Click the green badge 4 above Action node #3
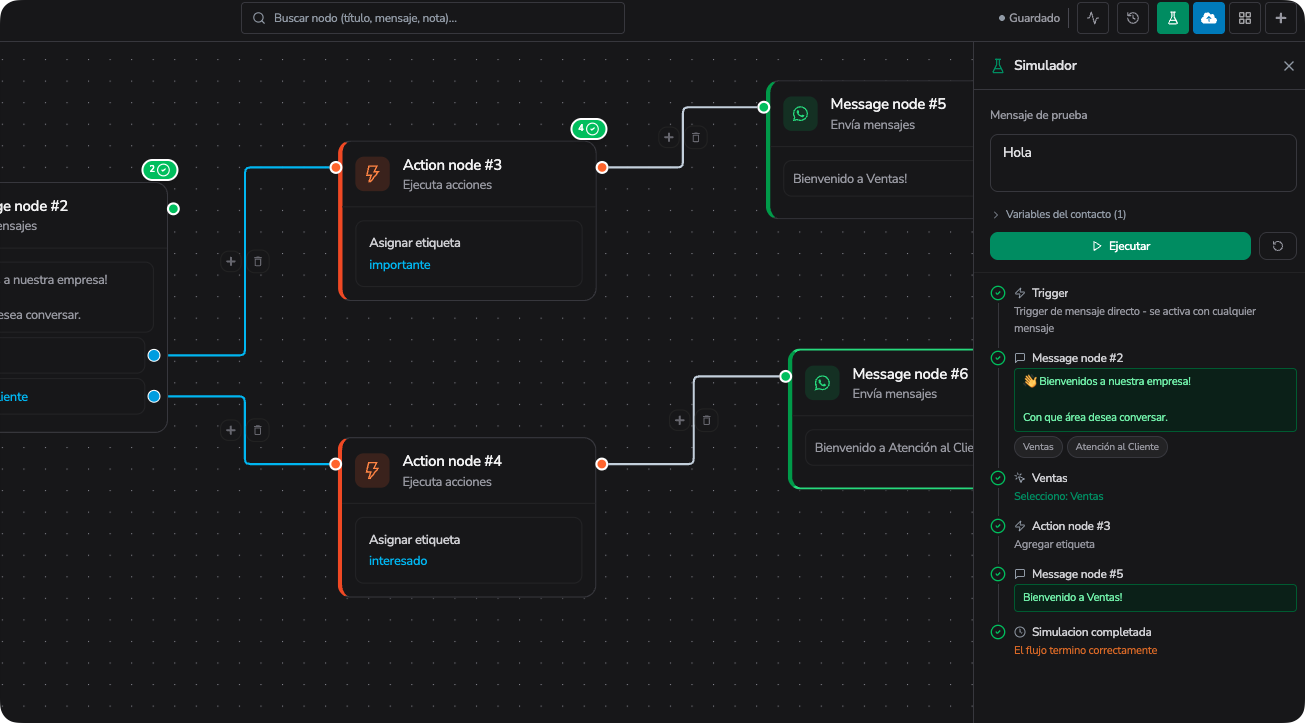1305x723 pixels. coord(589,129)
